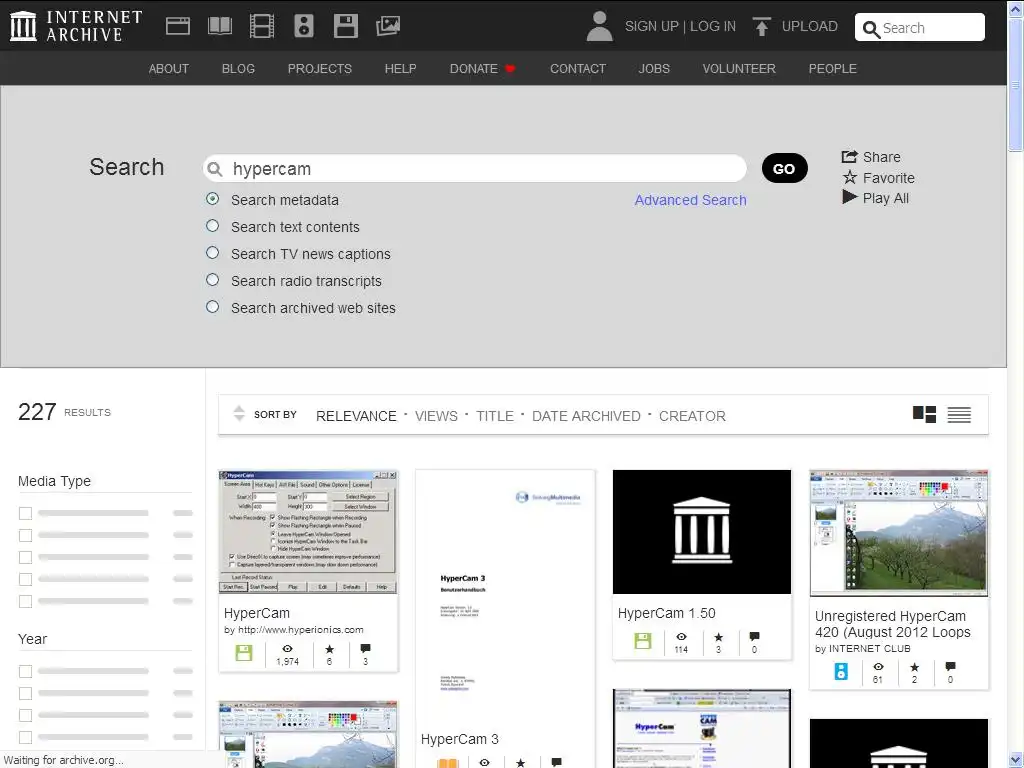Open the JOBS menu item
1024x768 pixels.
click(x=654, y=69)
